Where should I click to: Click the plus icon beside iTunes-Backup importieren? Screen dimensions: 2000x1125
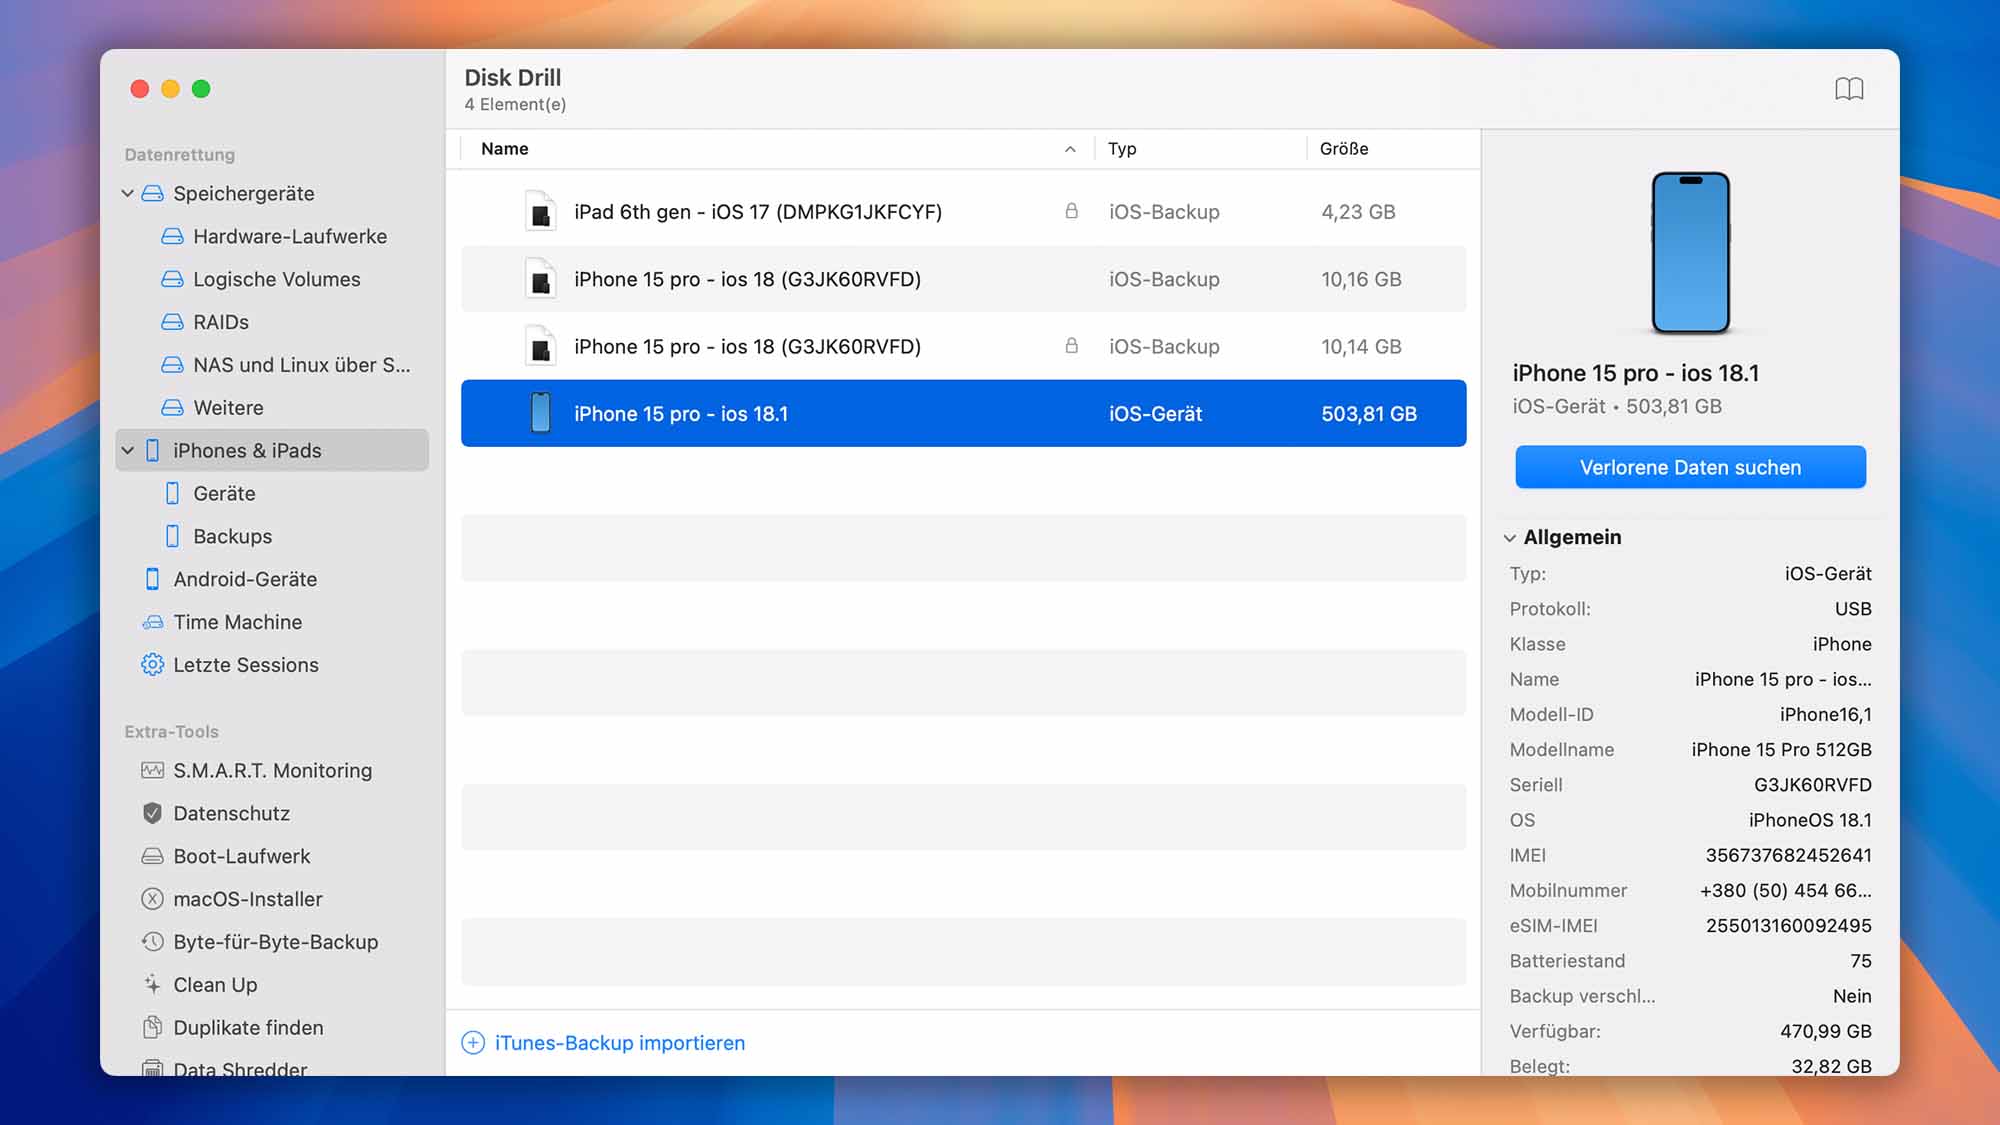tap(473, 1043)
